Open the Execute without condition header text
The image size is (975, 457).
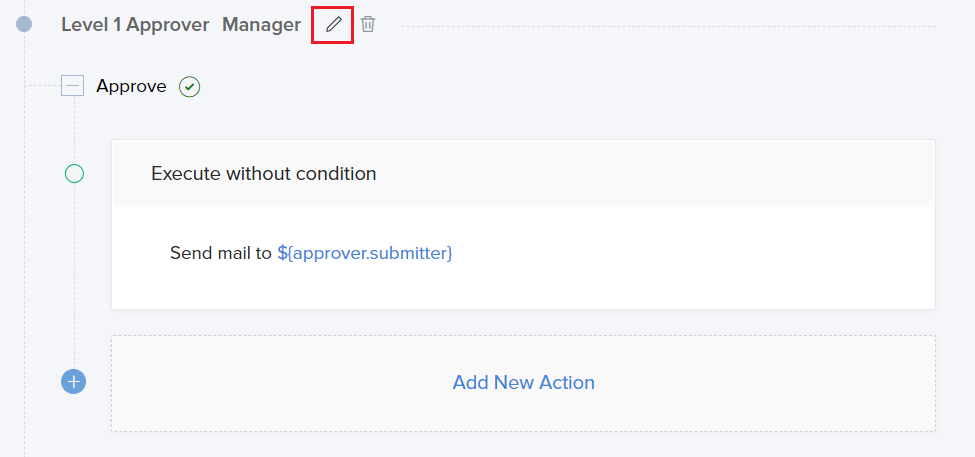[263, 174]
